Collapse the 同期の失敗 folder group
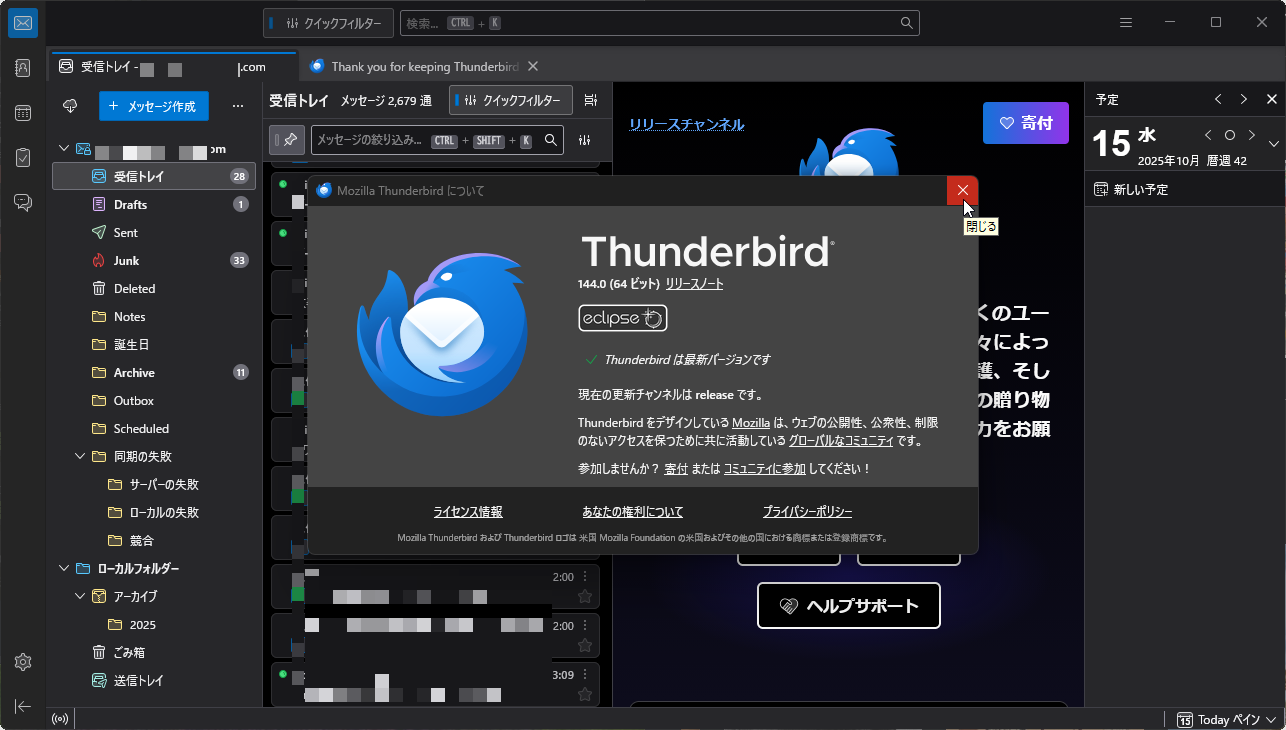This screenshot has width=1286, height=730. [x=80, y=455]
